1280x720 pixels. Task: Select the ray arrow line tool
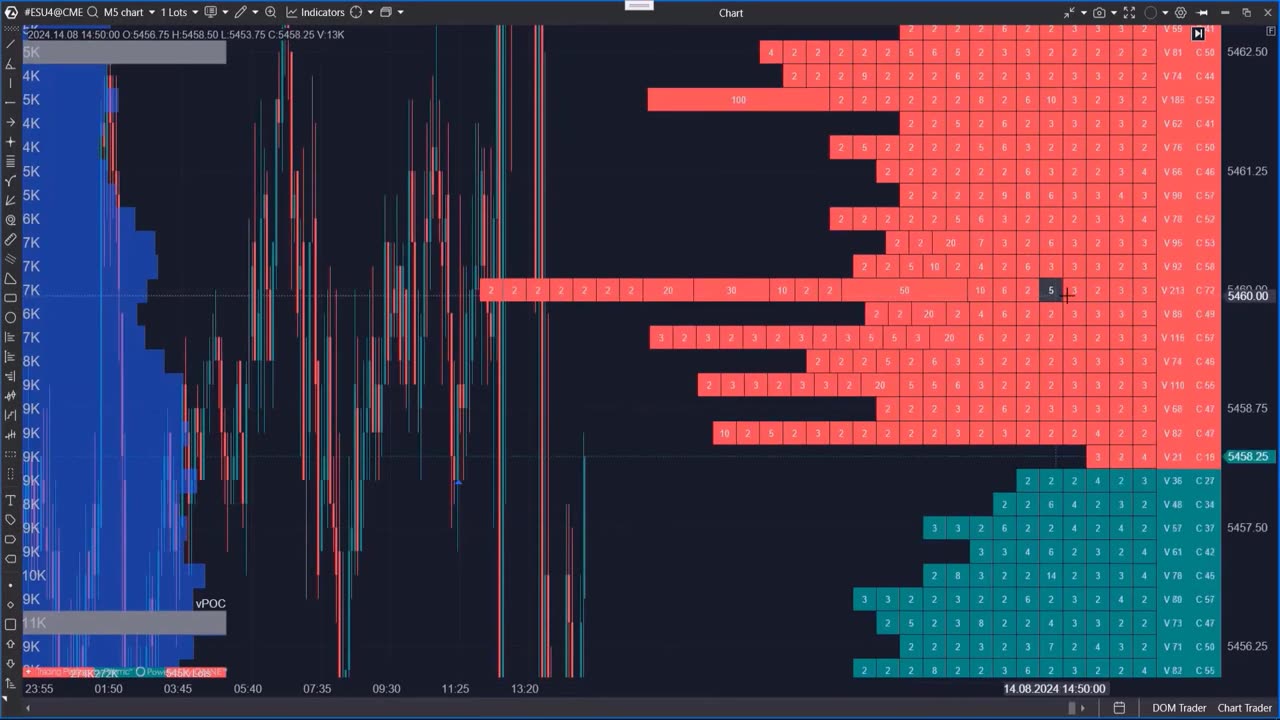tap(11, 121)
